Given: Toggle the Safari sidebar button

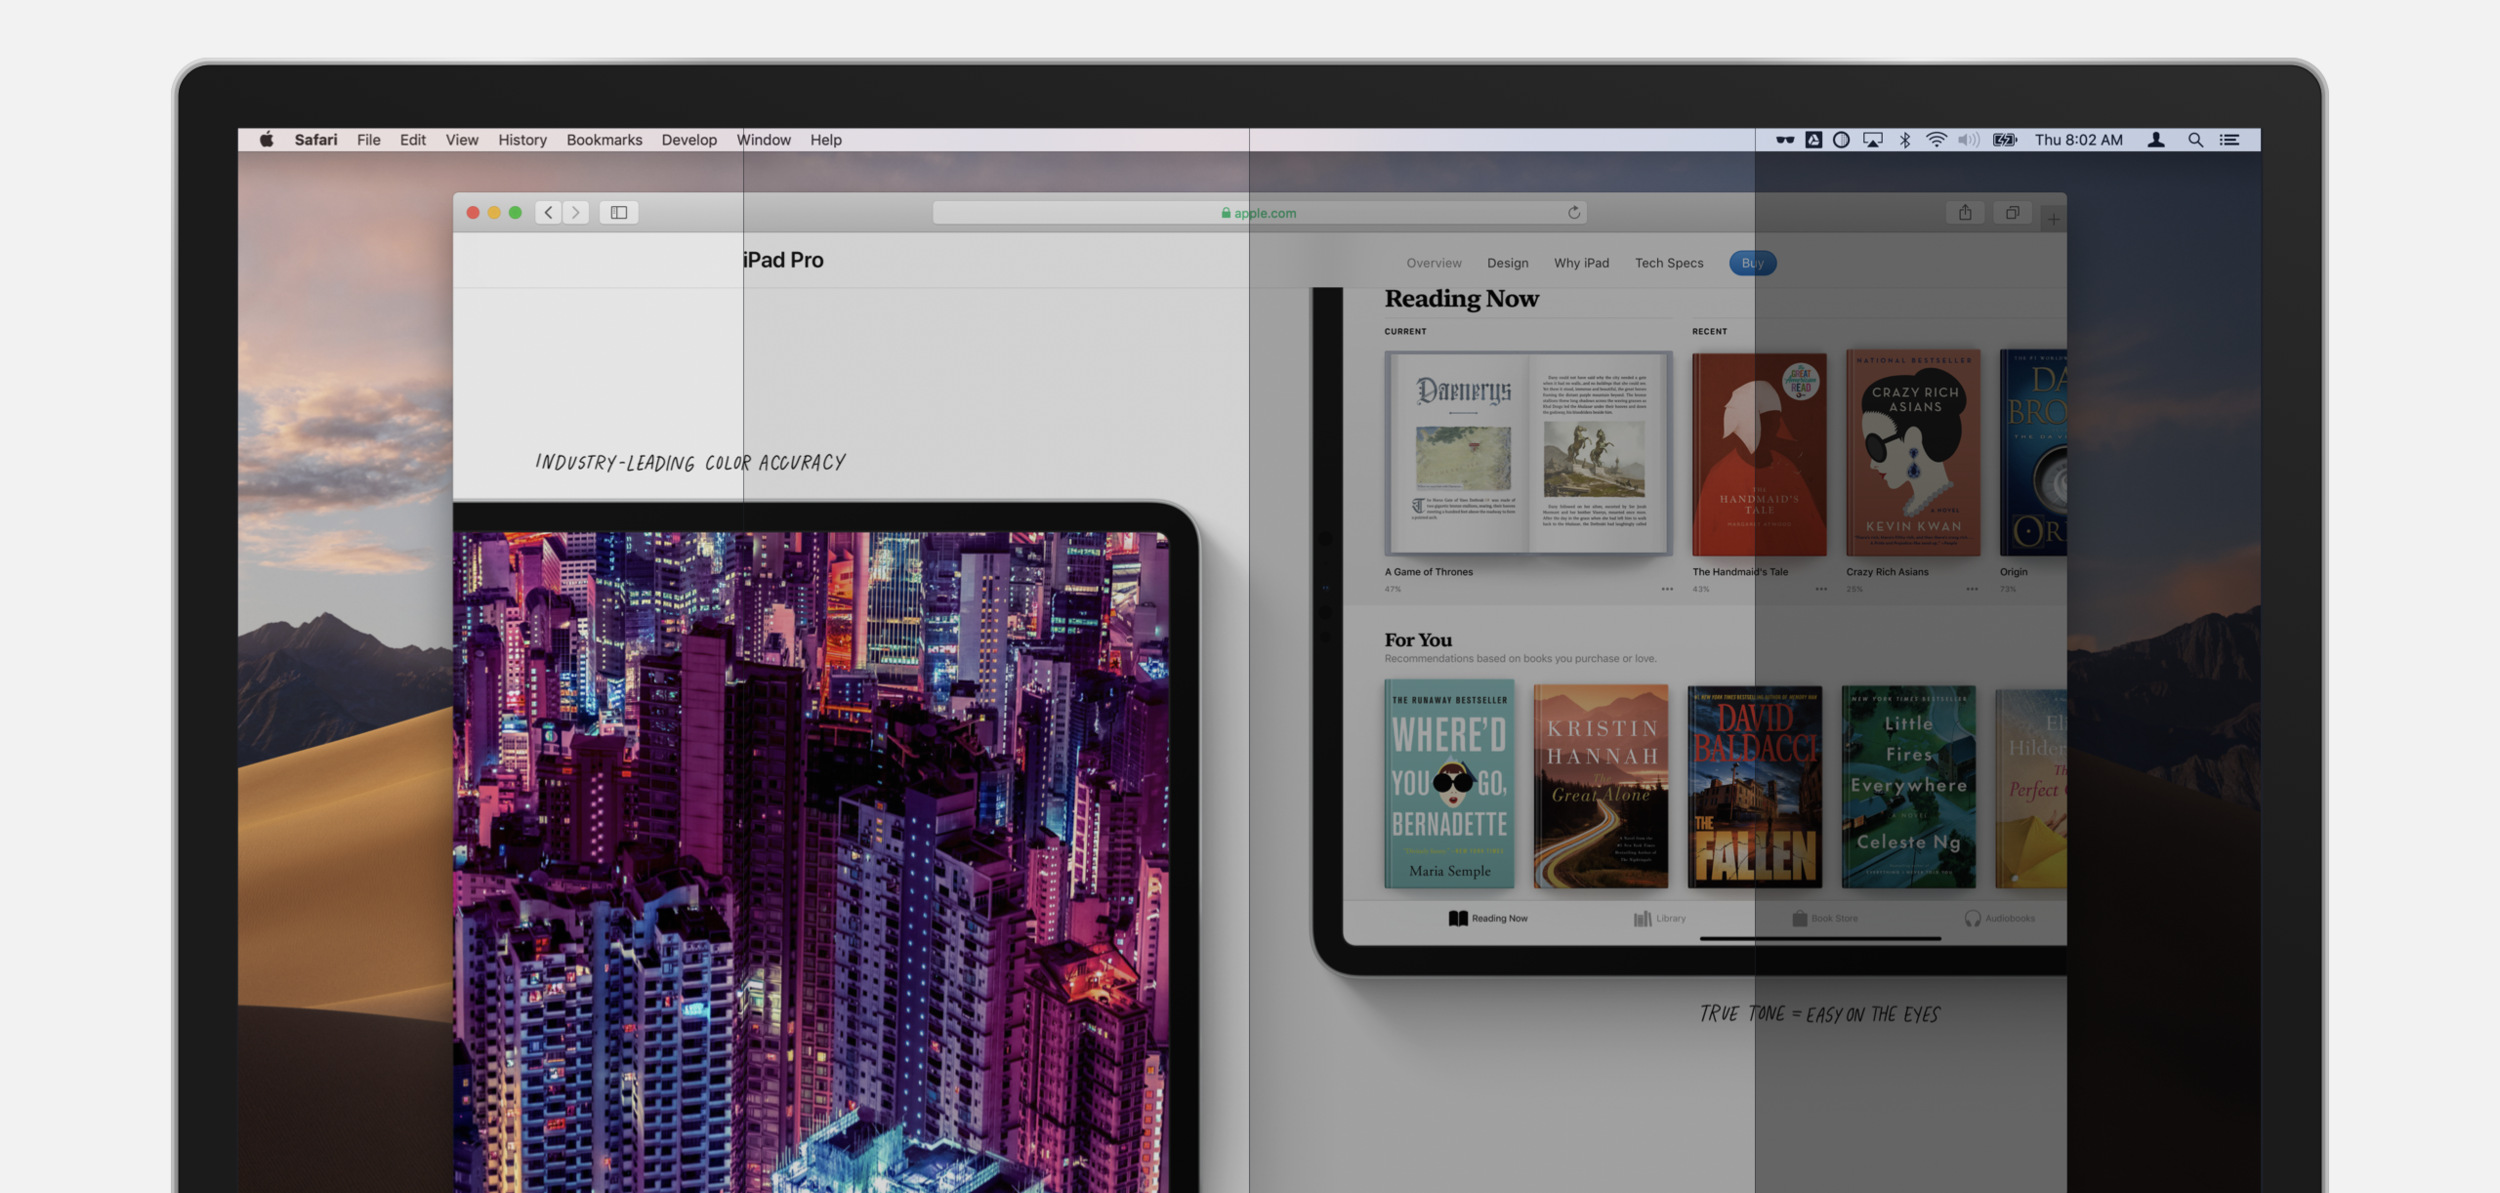Looking at the screenshot, I should pyautogui.click(x=619, y=212).
